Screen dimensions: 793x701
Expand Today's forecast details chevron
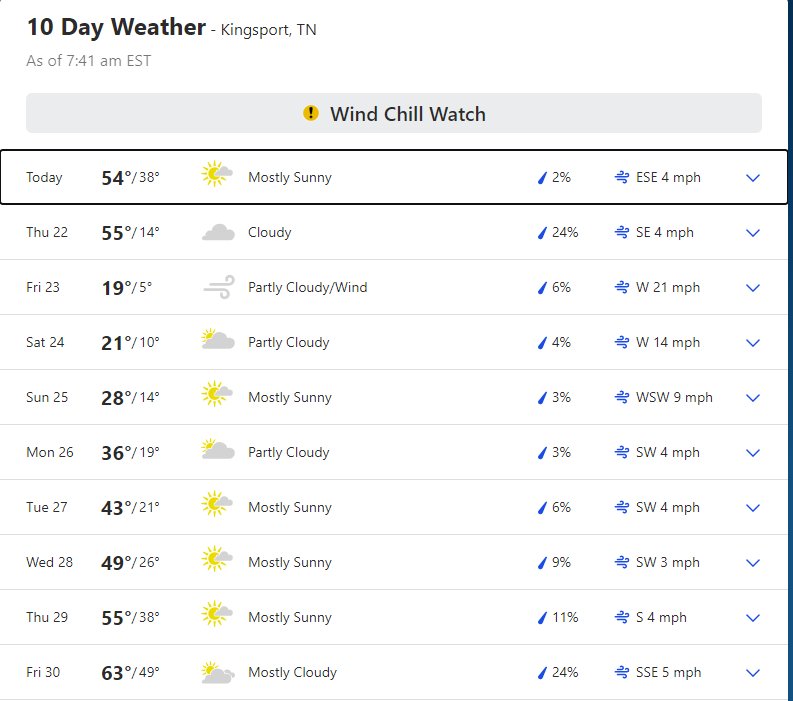753,178
